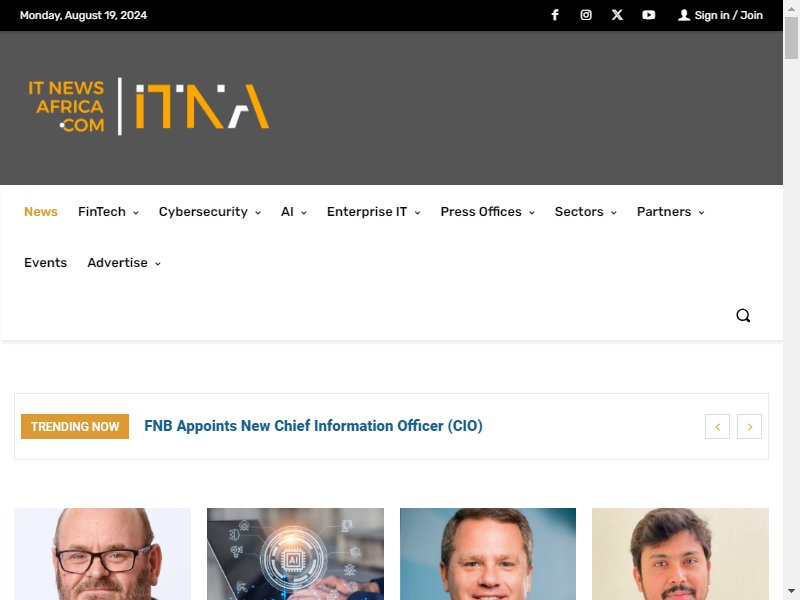800x600 pixels.
Task: Click the page vertical scrollbar thumb
Action: pos(791,38)
